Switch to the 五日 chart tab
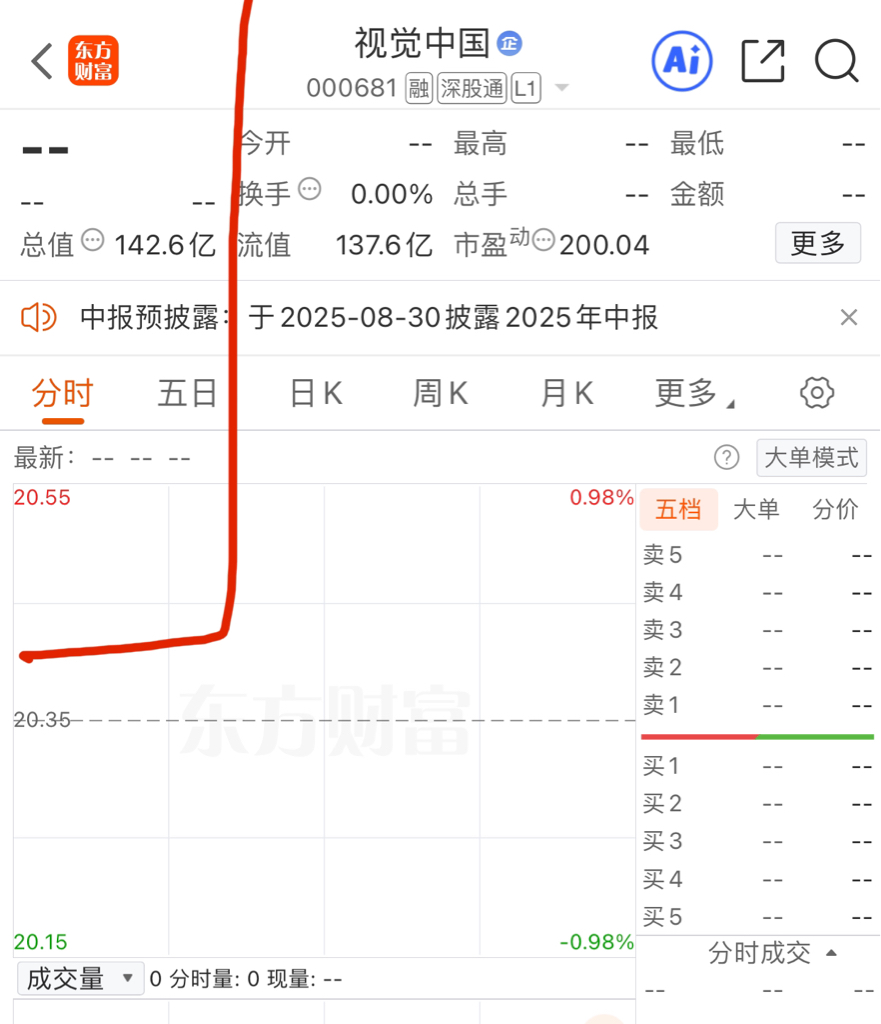 pyautogui.click(x=187, y=394)
